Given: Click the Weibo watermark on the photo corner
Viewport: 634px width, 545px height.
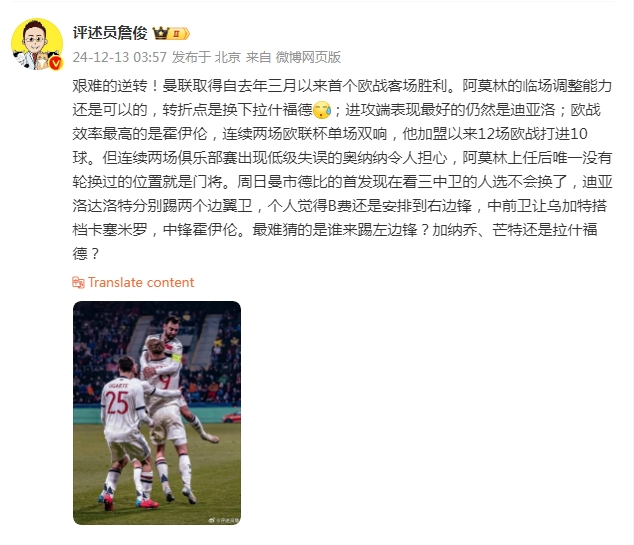Looking at the screenshot, I should (x=224, y=520).
